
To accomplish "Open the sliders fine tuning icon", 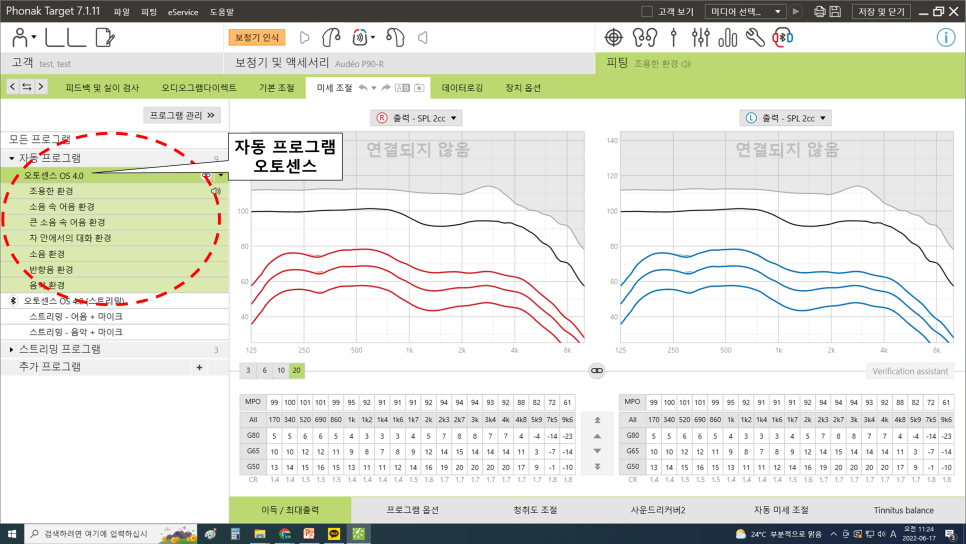I will tap(700, 38).
